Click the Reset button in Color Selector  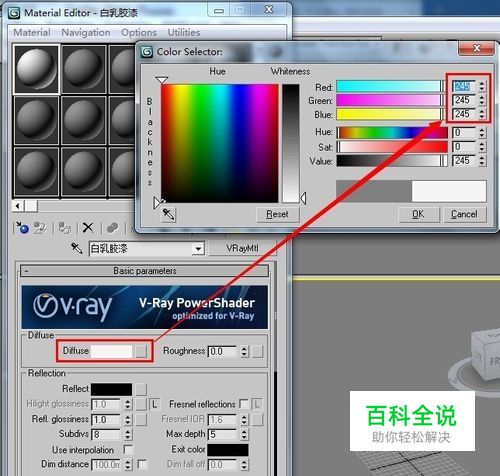point(277,214)
